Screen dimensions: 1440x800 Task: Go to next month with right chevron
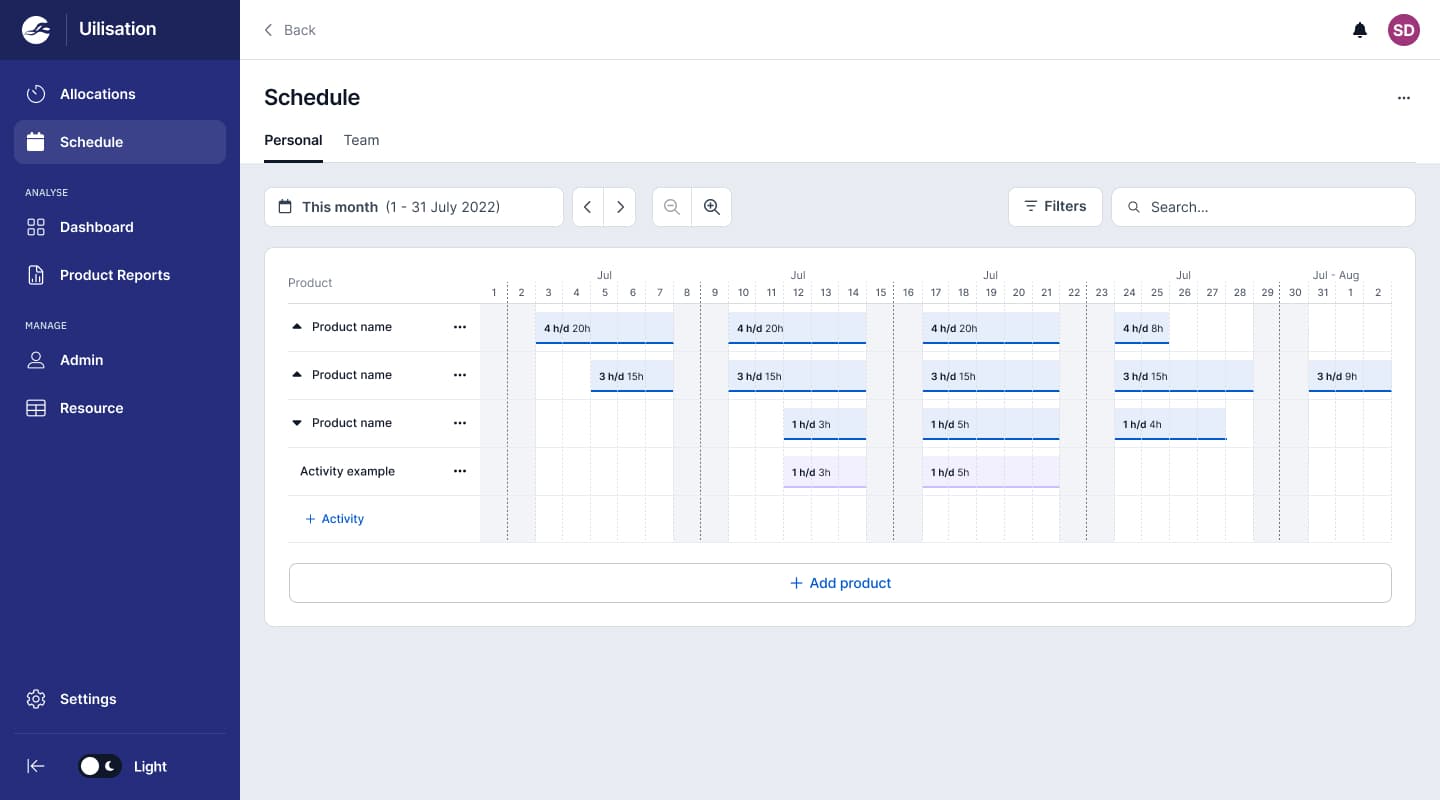(x=620, y=207)
